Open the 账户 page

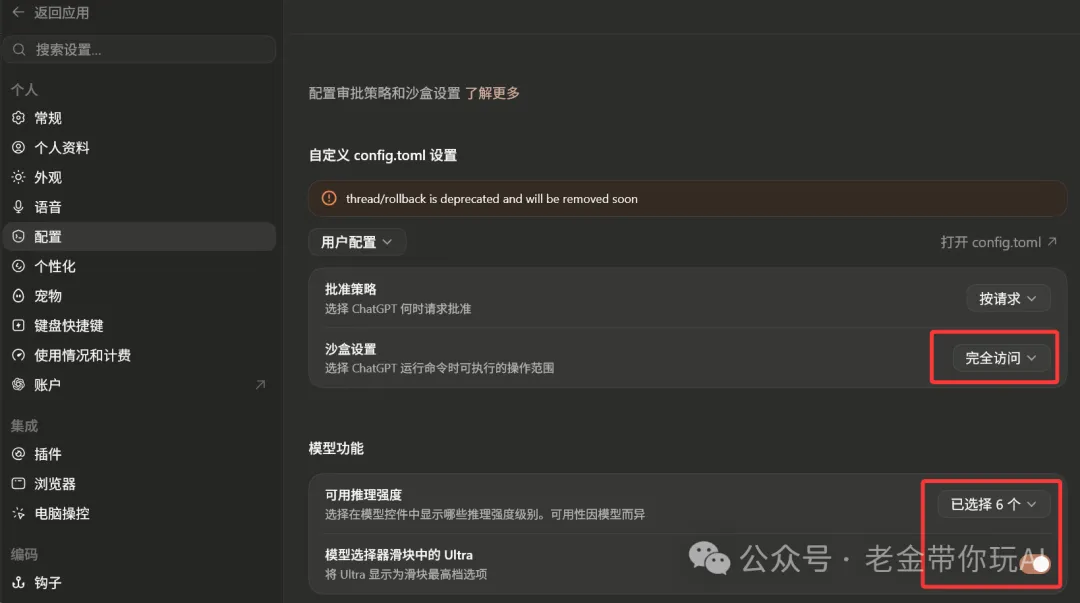click(140, 385)
